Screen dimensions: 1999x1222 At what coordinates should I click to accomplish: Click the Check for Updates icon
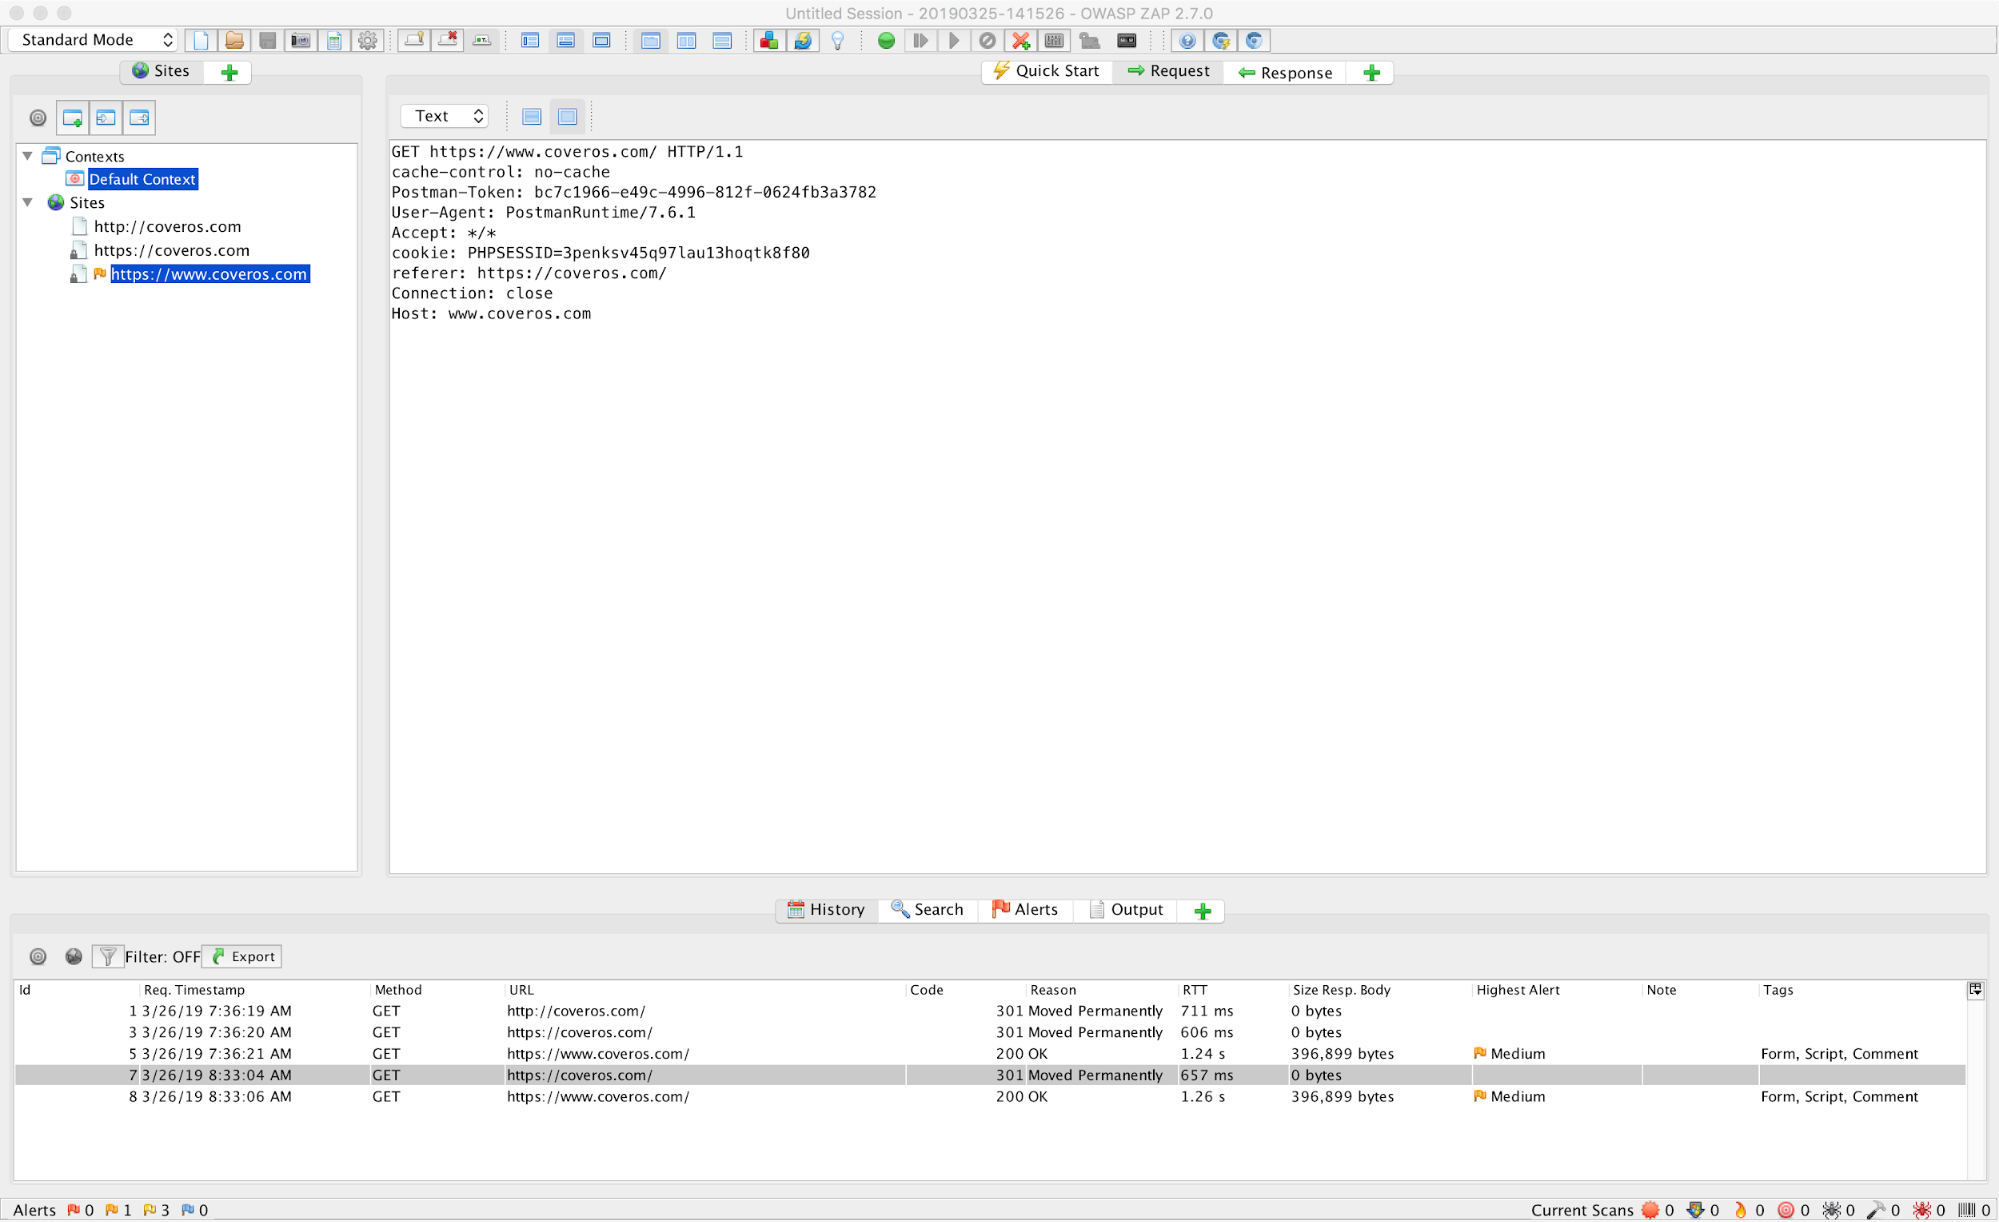pyautogui.click(x=802, y=40)
